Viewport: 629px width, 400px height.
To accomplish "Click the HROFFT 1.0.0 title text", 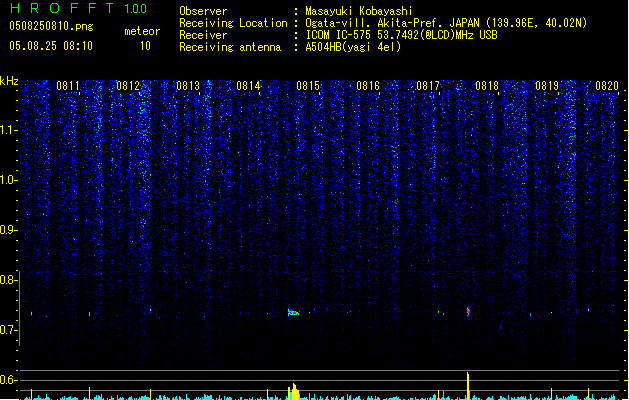I will tap(78, 8).
